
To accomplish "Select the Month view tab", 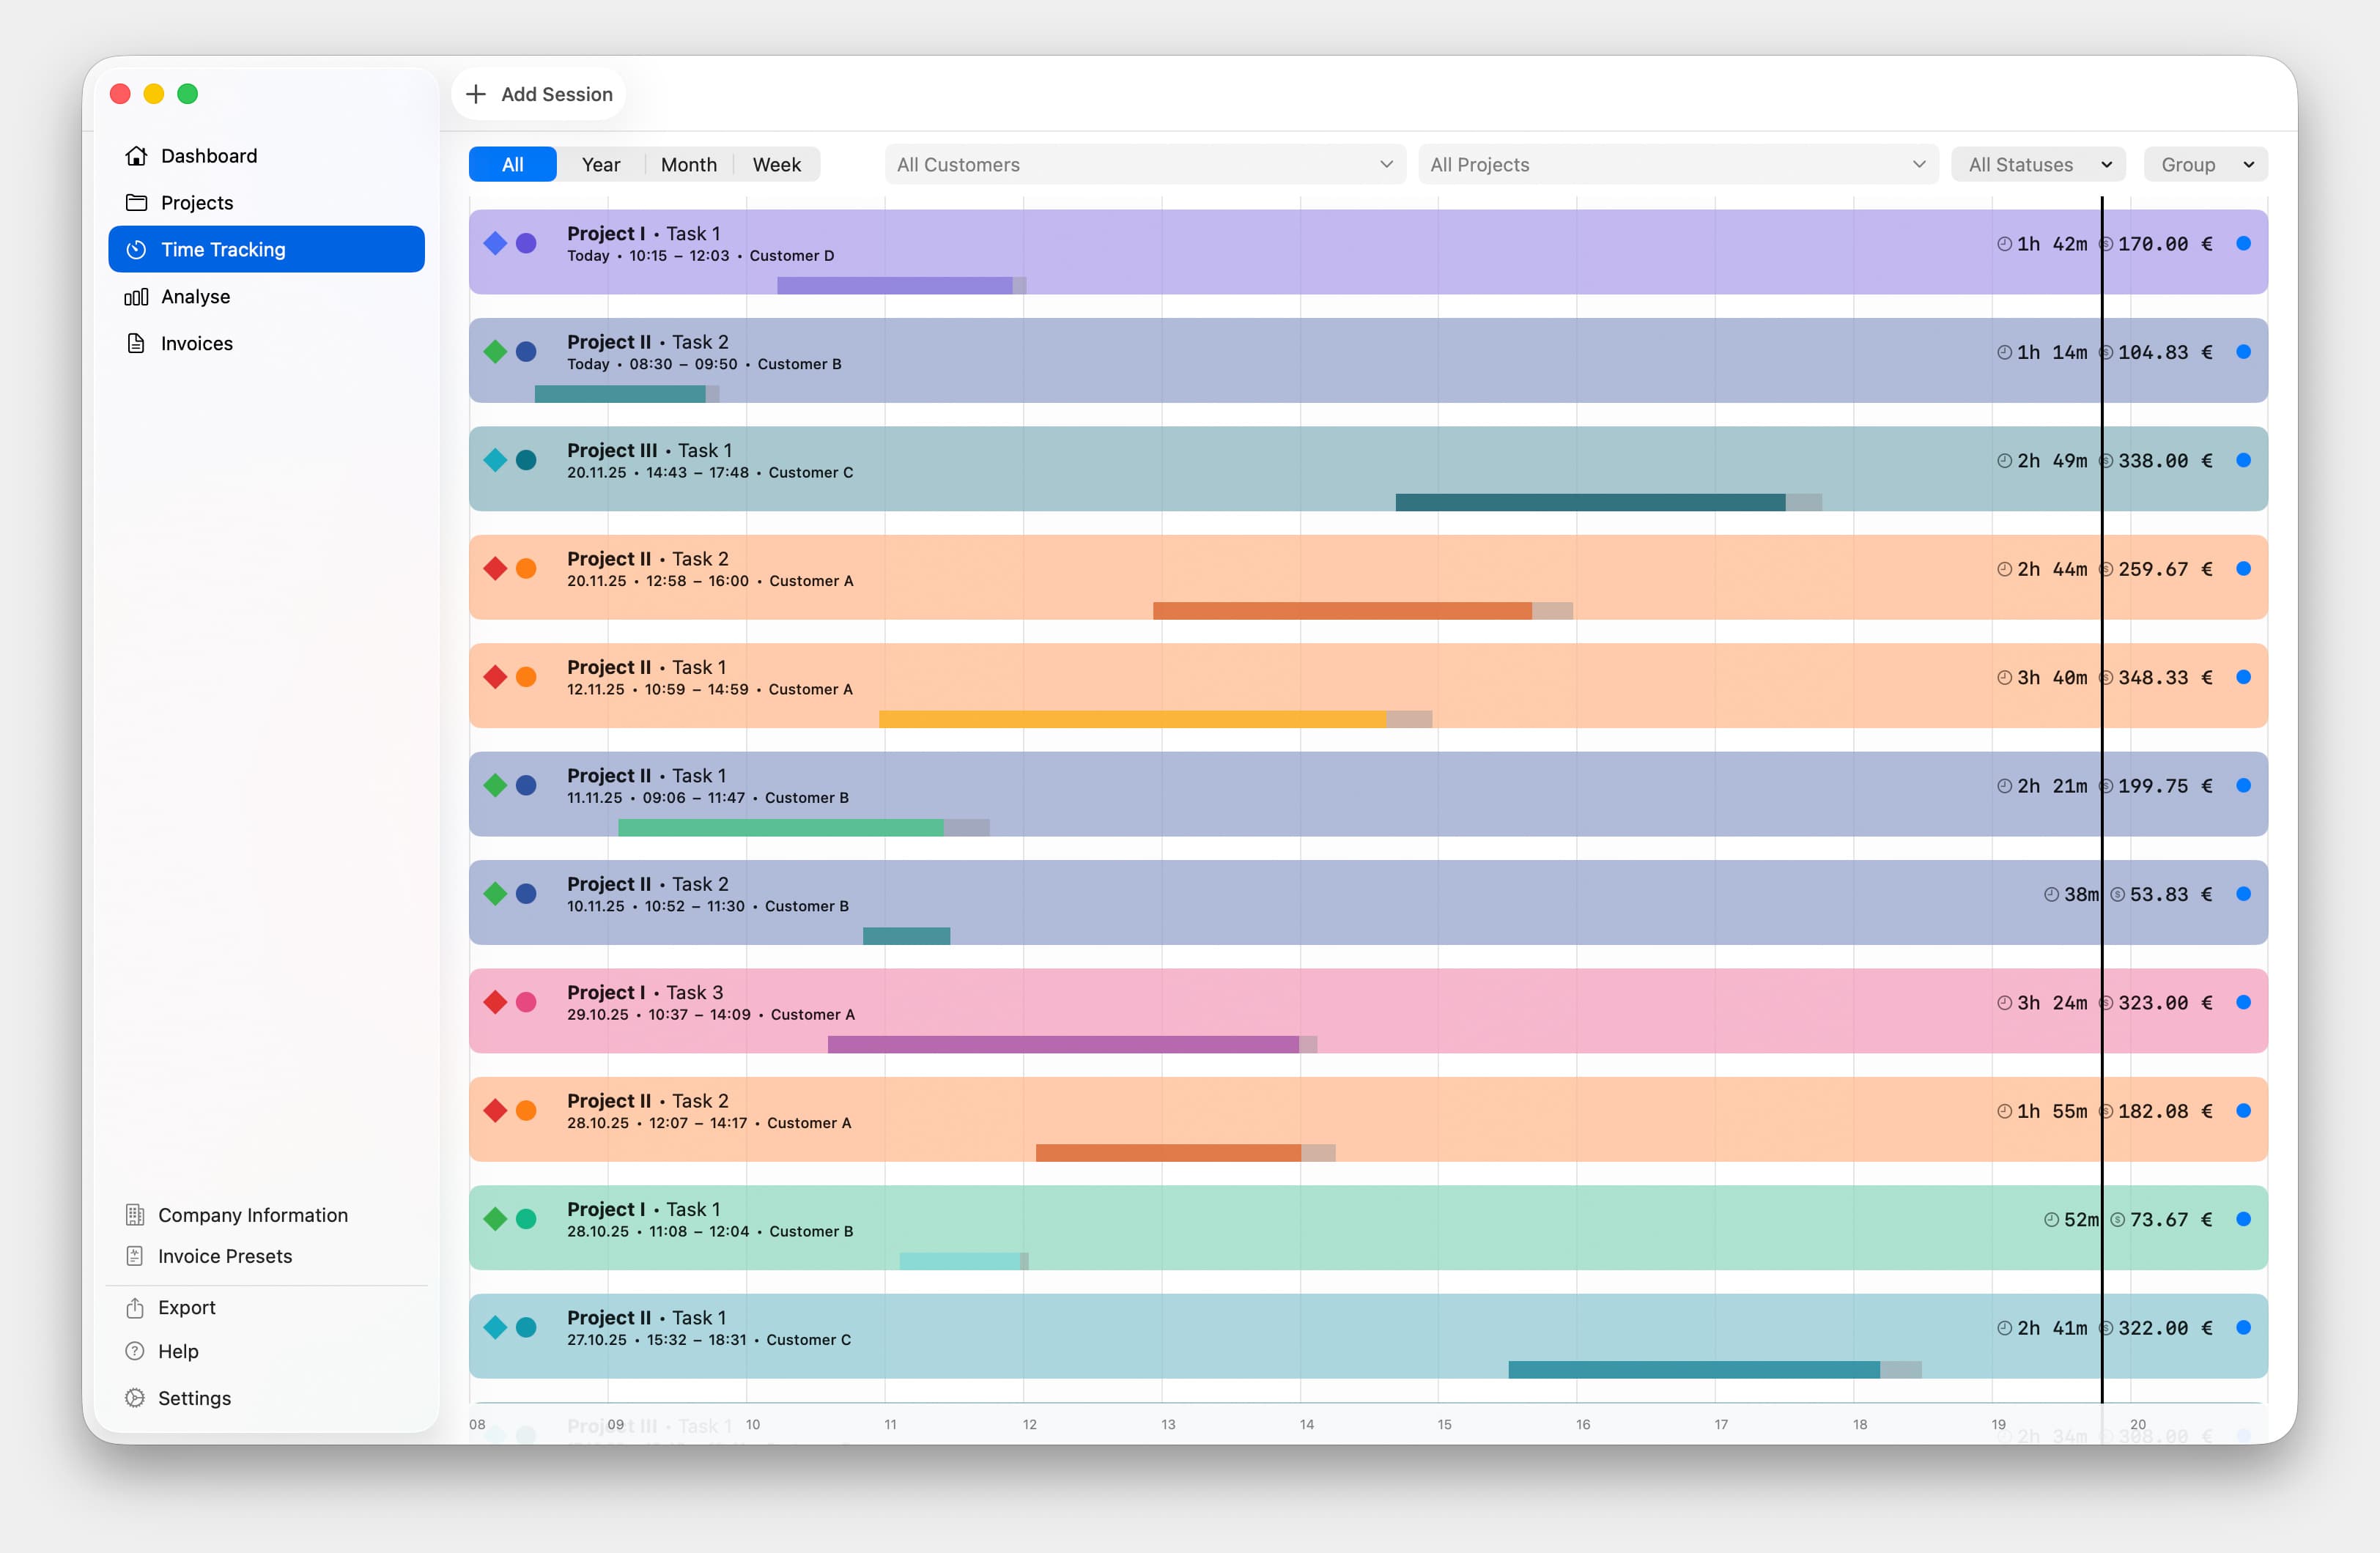I will (688, 164).
